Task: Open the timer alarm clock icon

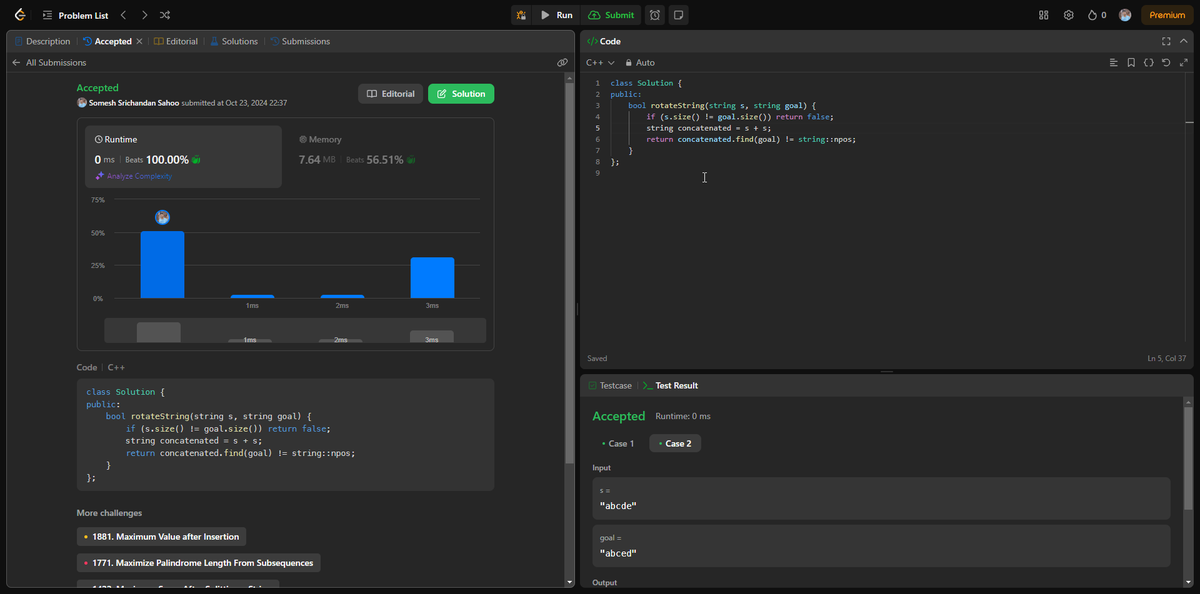Action: [x=655, y=15]
